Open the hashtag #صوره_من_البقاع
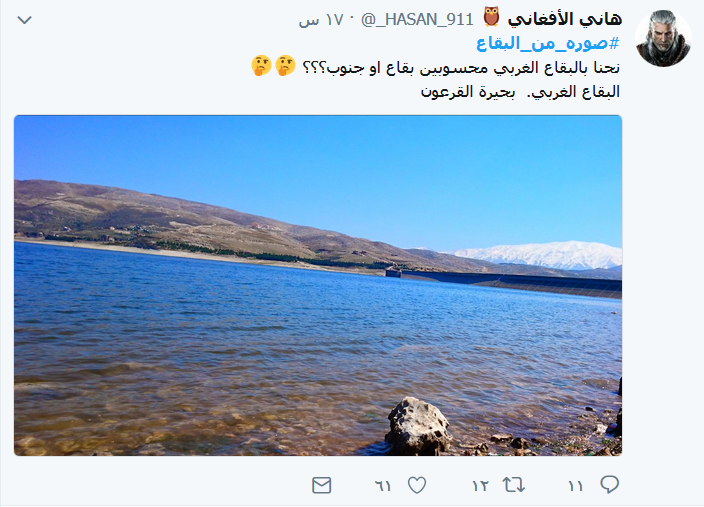The width and height of the screenshot is (704, 507). click(548, 44)
